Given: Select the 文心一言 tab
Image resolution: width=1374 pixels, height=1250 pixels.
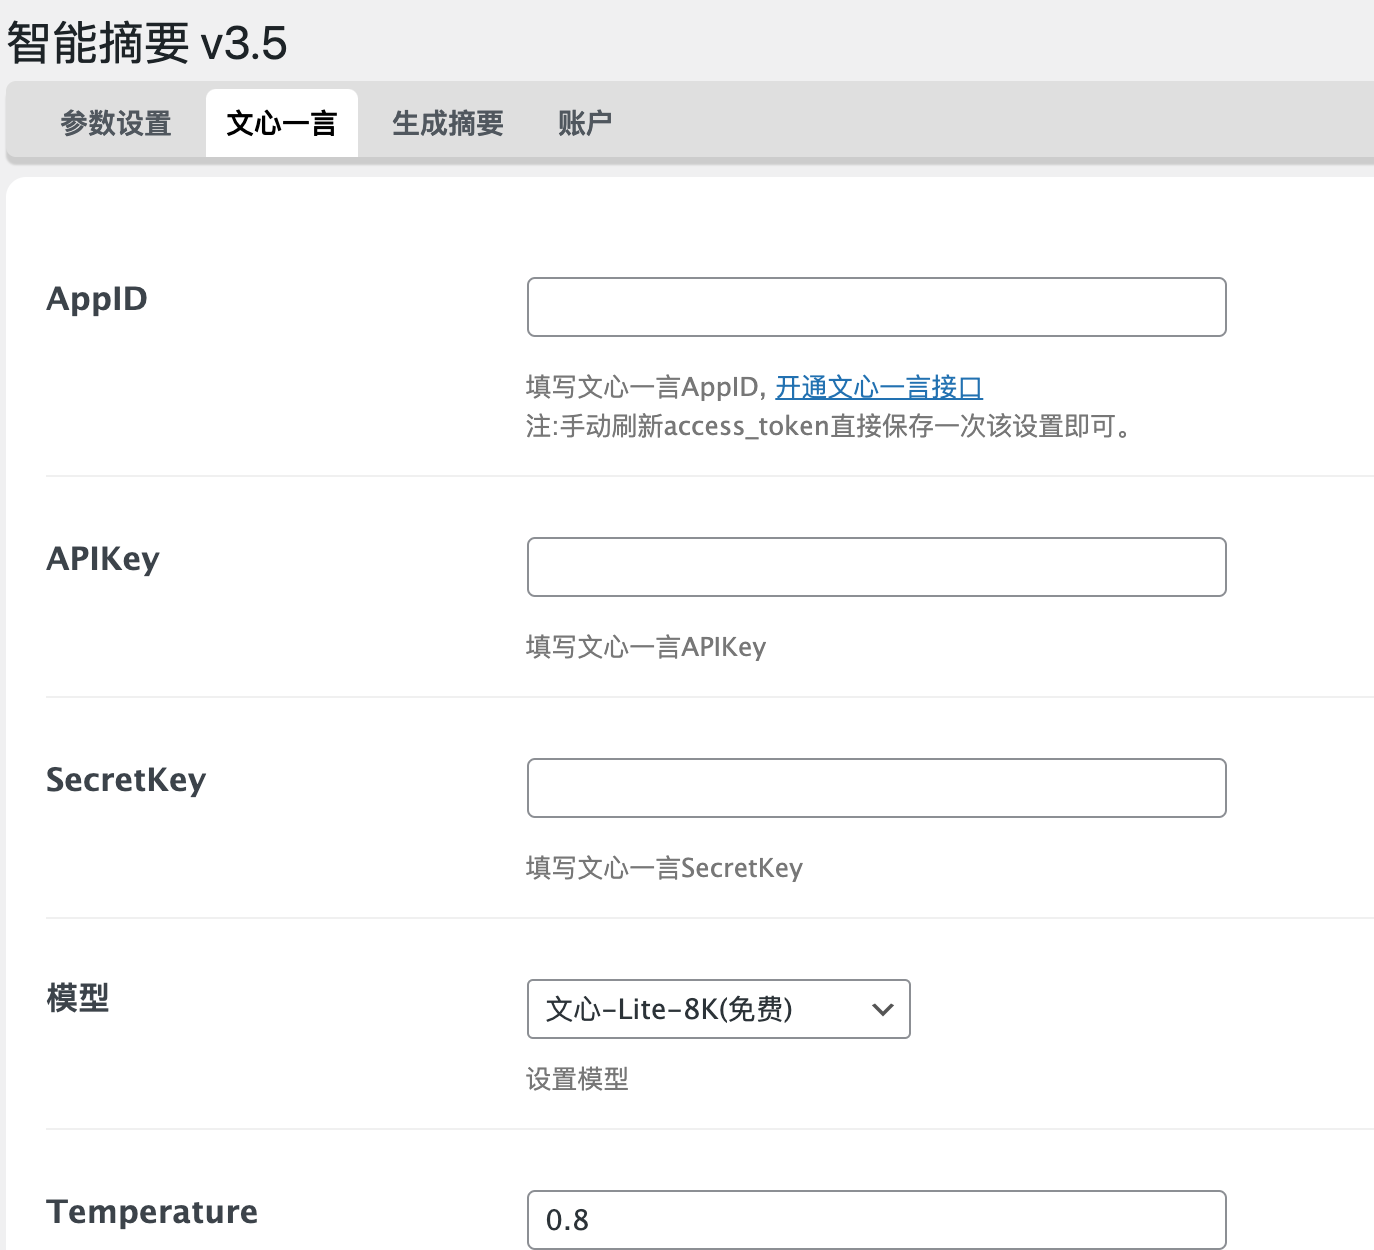Looking at the screenshot, I should coord(281,122).
